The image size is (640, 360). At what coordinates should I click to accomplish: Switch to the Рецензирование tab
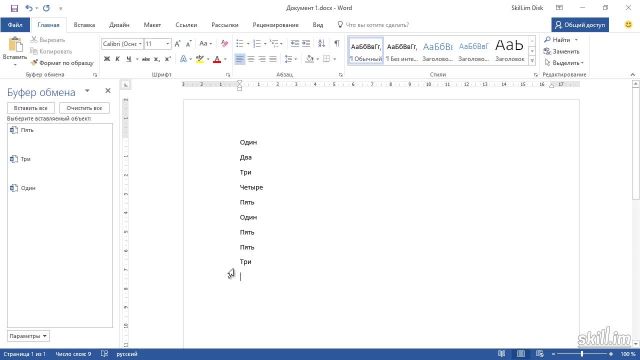pos(276,25)
